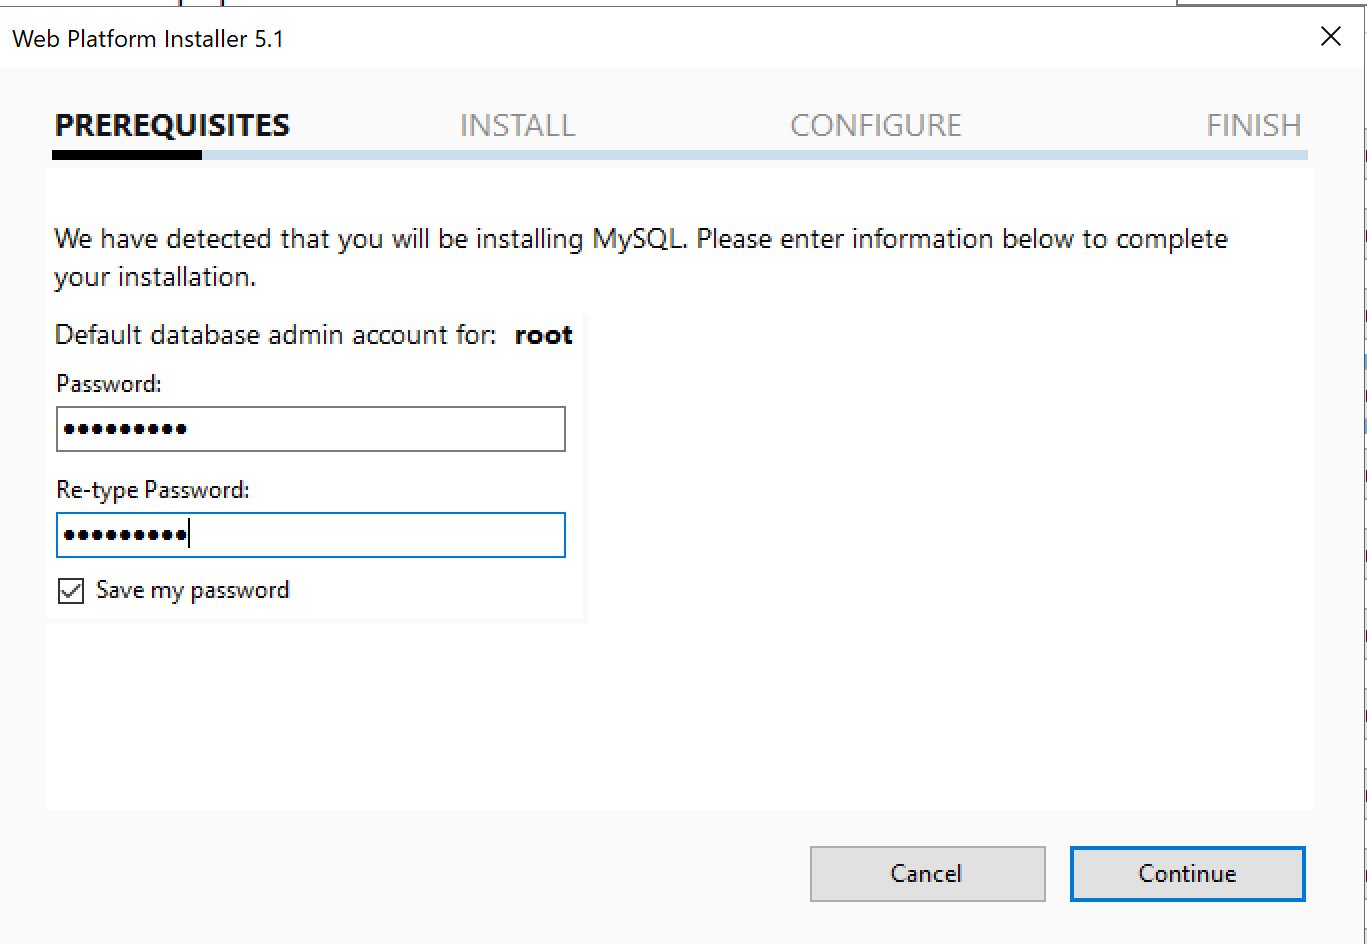Image resolution: width=1367 pixels, height=944 pixels.
Task: Continue to the next installer step
Action: click(x=1187, y=874)
